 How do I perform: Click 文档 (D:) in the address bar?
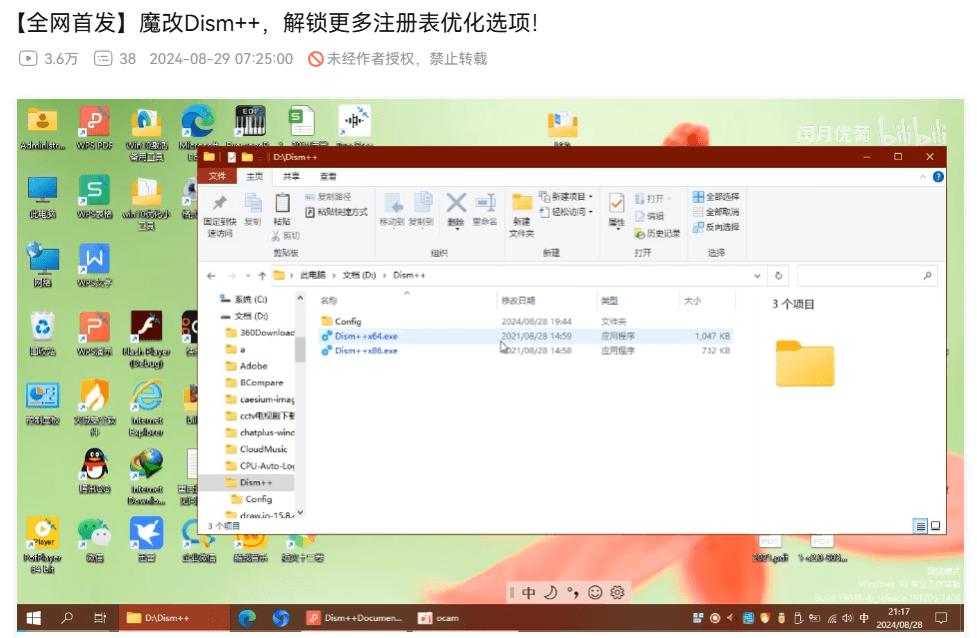(x=359, y=275)
